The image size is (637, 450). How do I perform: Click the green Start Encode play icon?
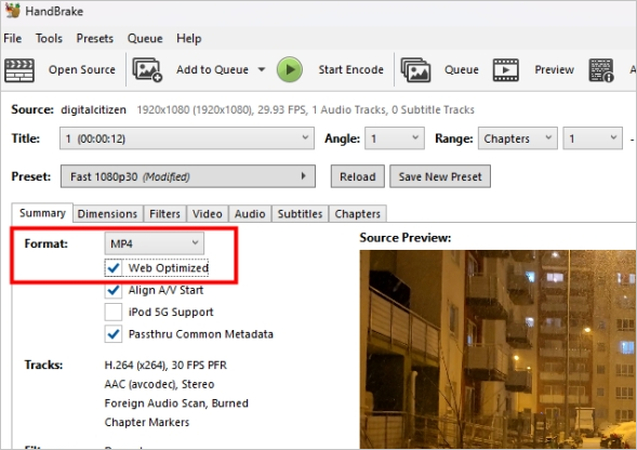point(290,70)
